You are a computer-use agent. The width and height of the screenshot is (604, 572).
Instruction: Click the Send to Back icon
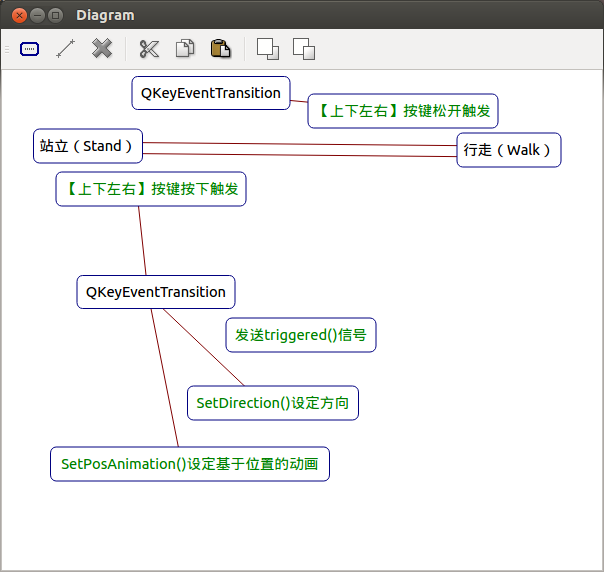click(304, 49)
